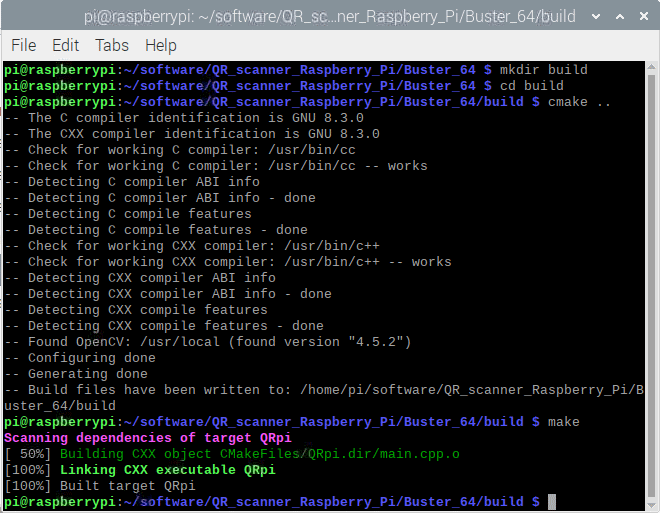Click the scrollbar up arrow
This screenshot has width=660, height=513.
pos(652,66)
